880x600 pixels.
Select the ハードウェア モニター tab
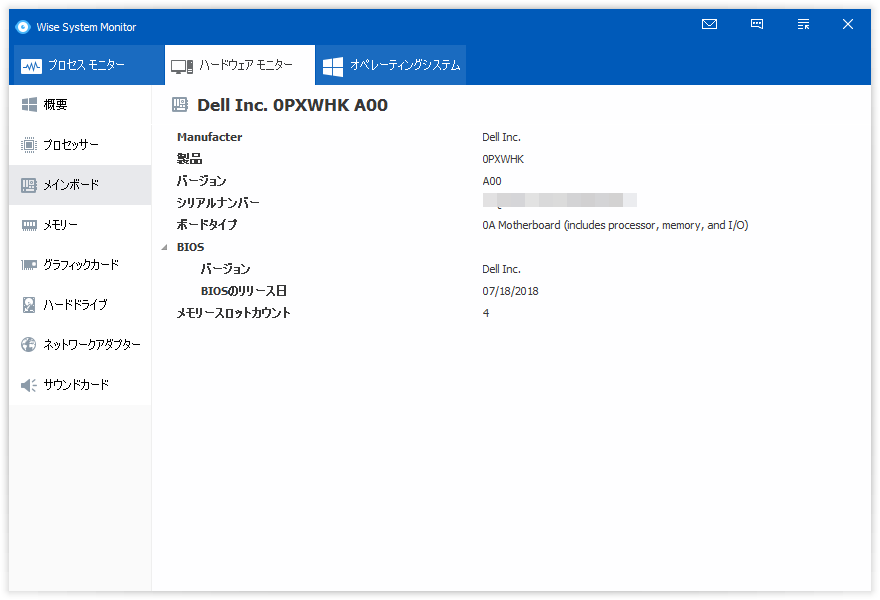point(240,65)
